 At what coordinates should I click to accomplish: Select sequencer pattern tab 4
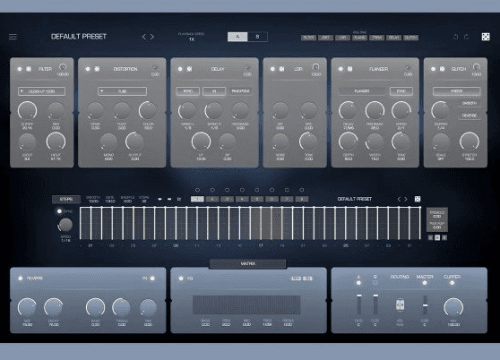pyautogui.click(x=242, y=199)
